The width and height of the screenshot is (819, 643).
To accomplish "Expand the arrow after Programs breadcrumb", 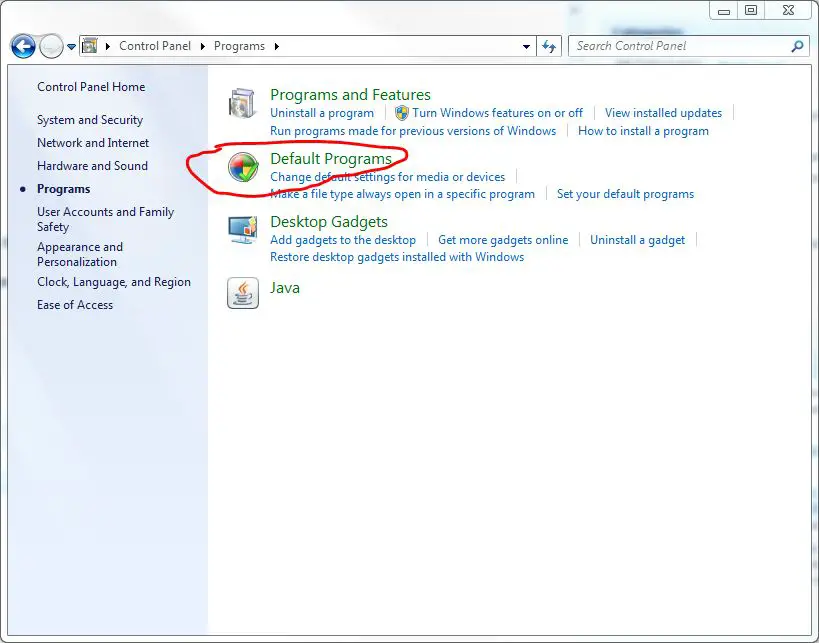I will [x=277, y=46].
